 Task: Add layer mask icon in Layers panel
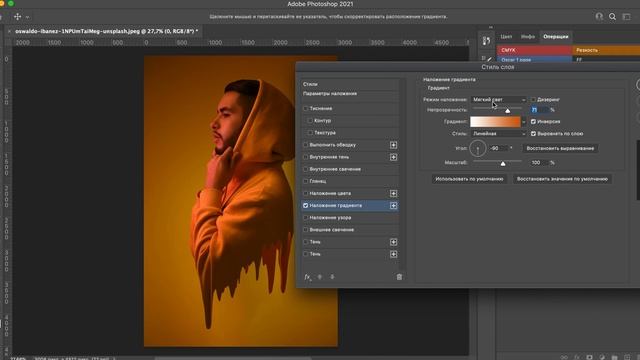click(589, 357)
